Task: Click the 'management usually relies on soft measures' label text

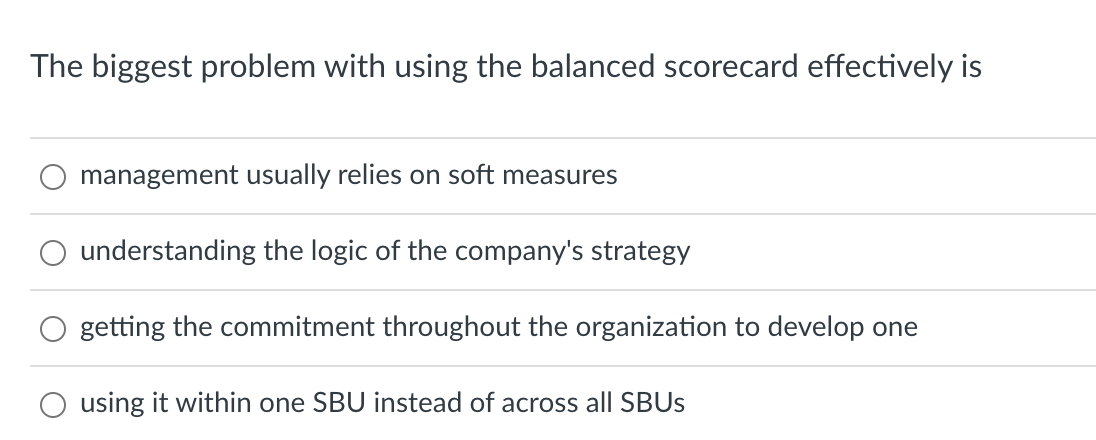Action: [x=349, y=175]
